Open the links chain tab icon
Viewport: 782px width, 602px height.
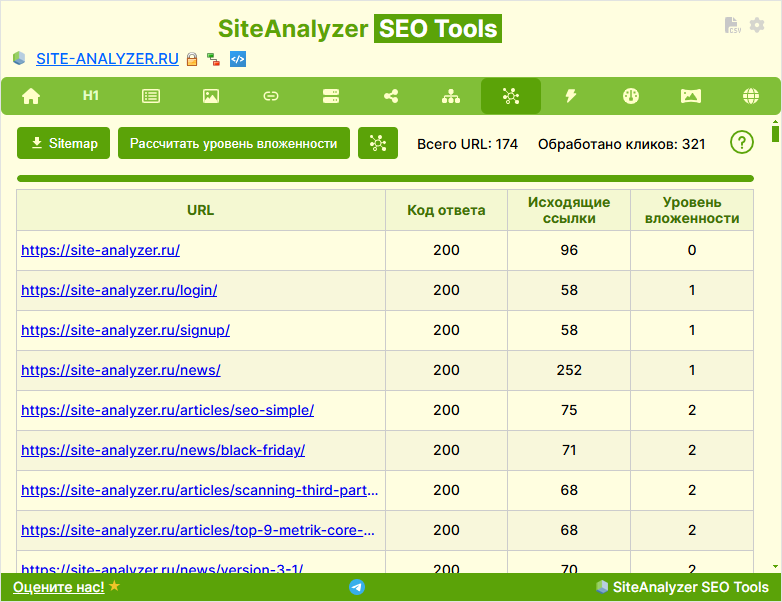point(271,96)
